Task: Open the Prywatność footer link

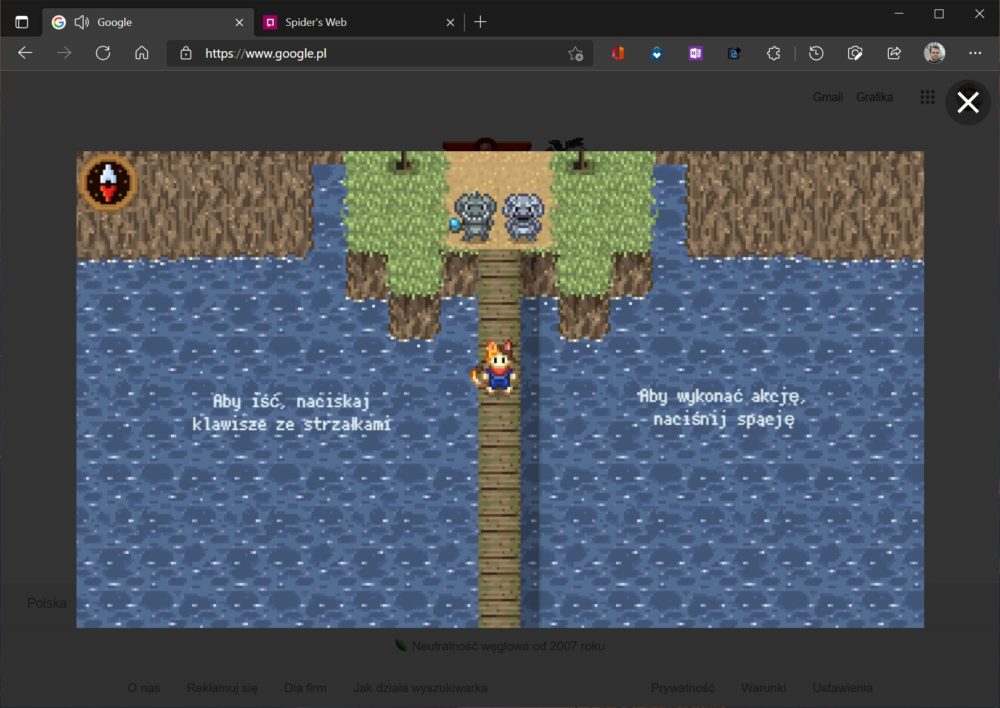Action: [682, 688]
